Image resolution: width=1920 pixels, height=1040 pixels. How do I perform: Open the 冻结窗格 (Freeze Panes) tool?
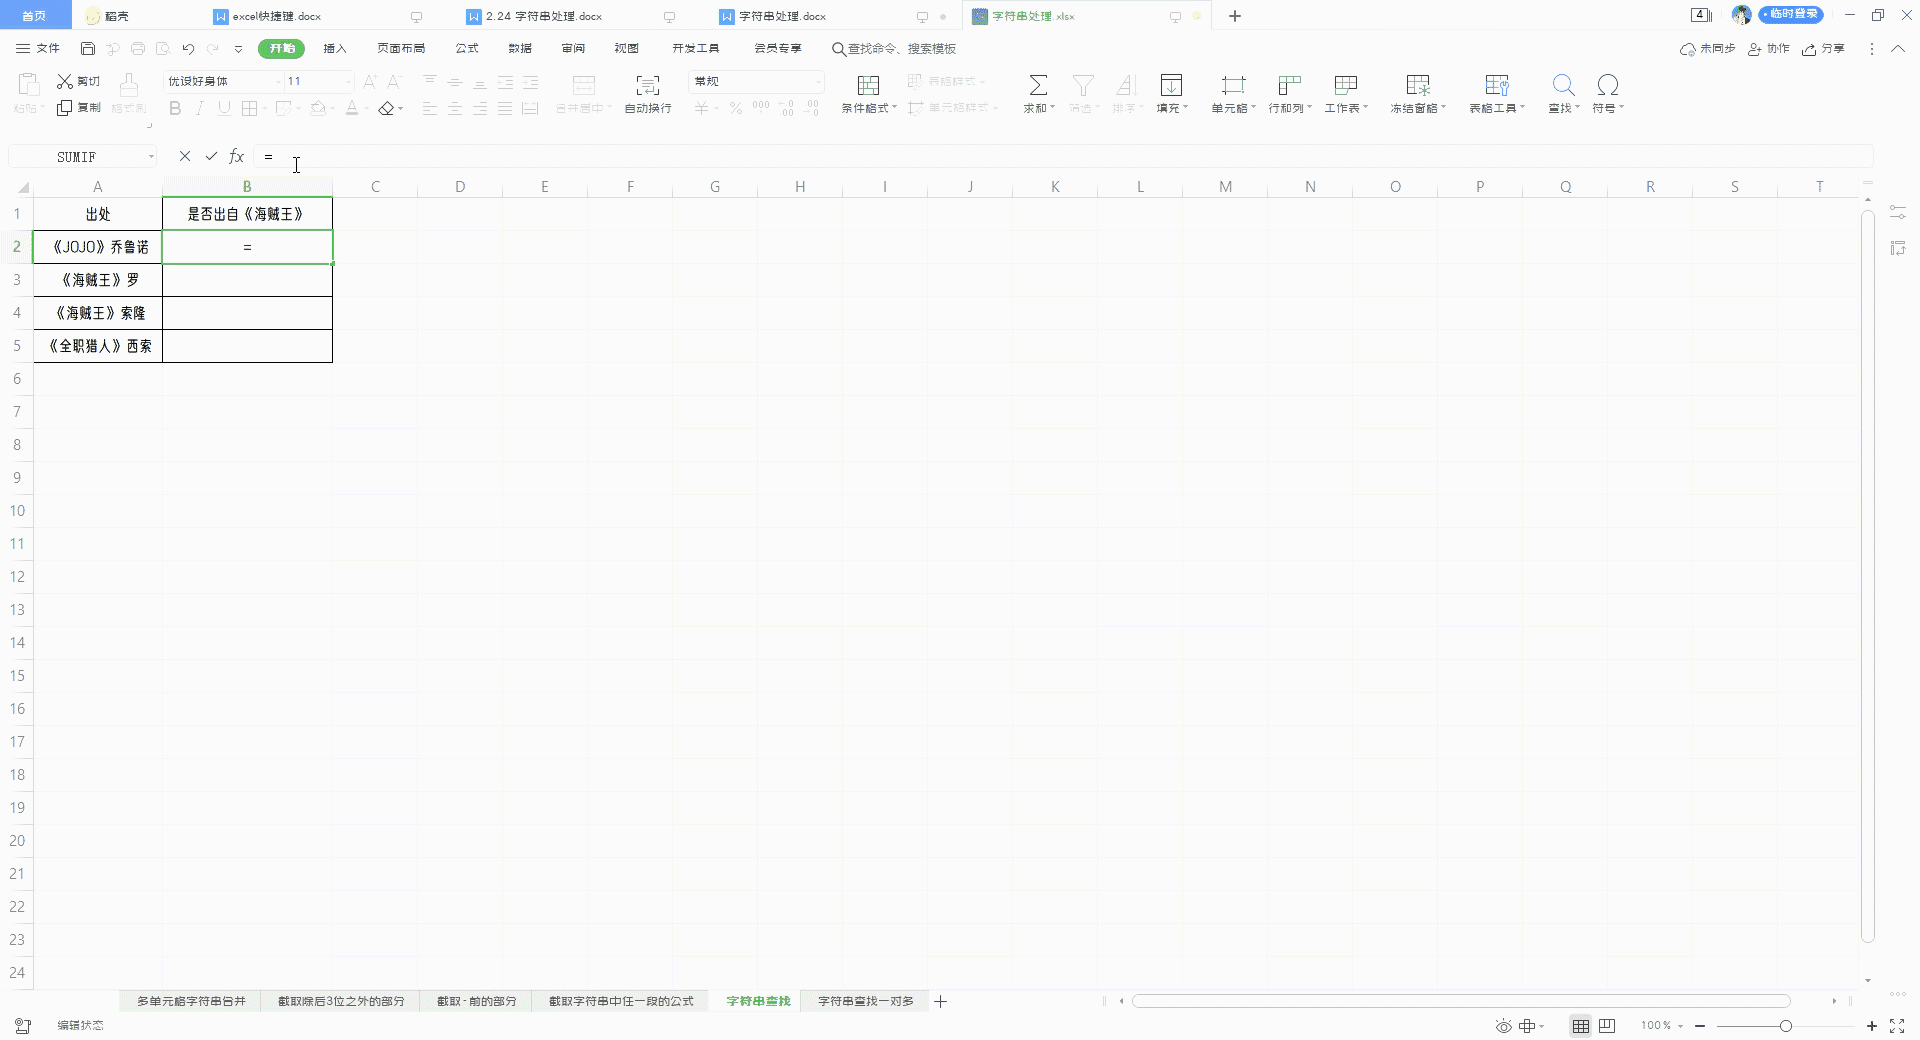coord(1416,90)
